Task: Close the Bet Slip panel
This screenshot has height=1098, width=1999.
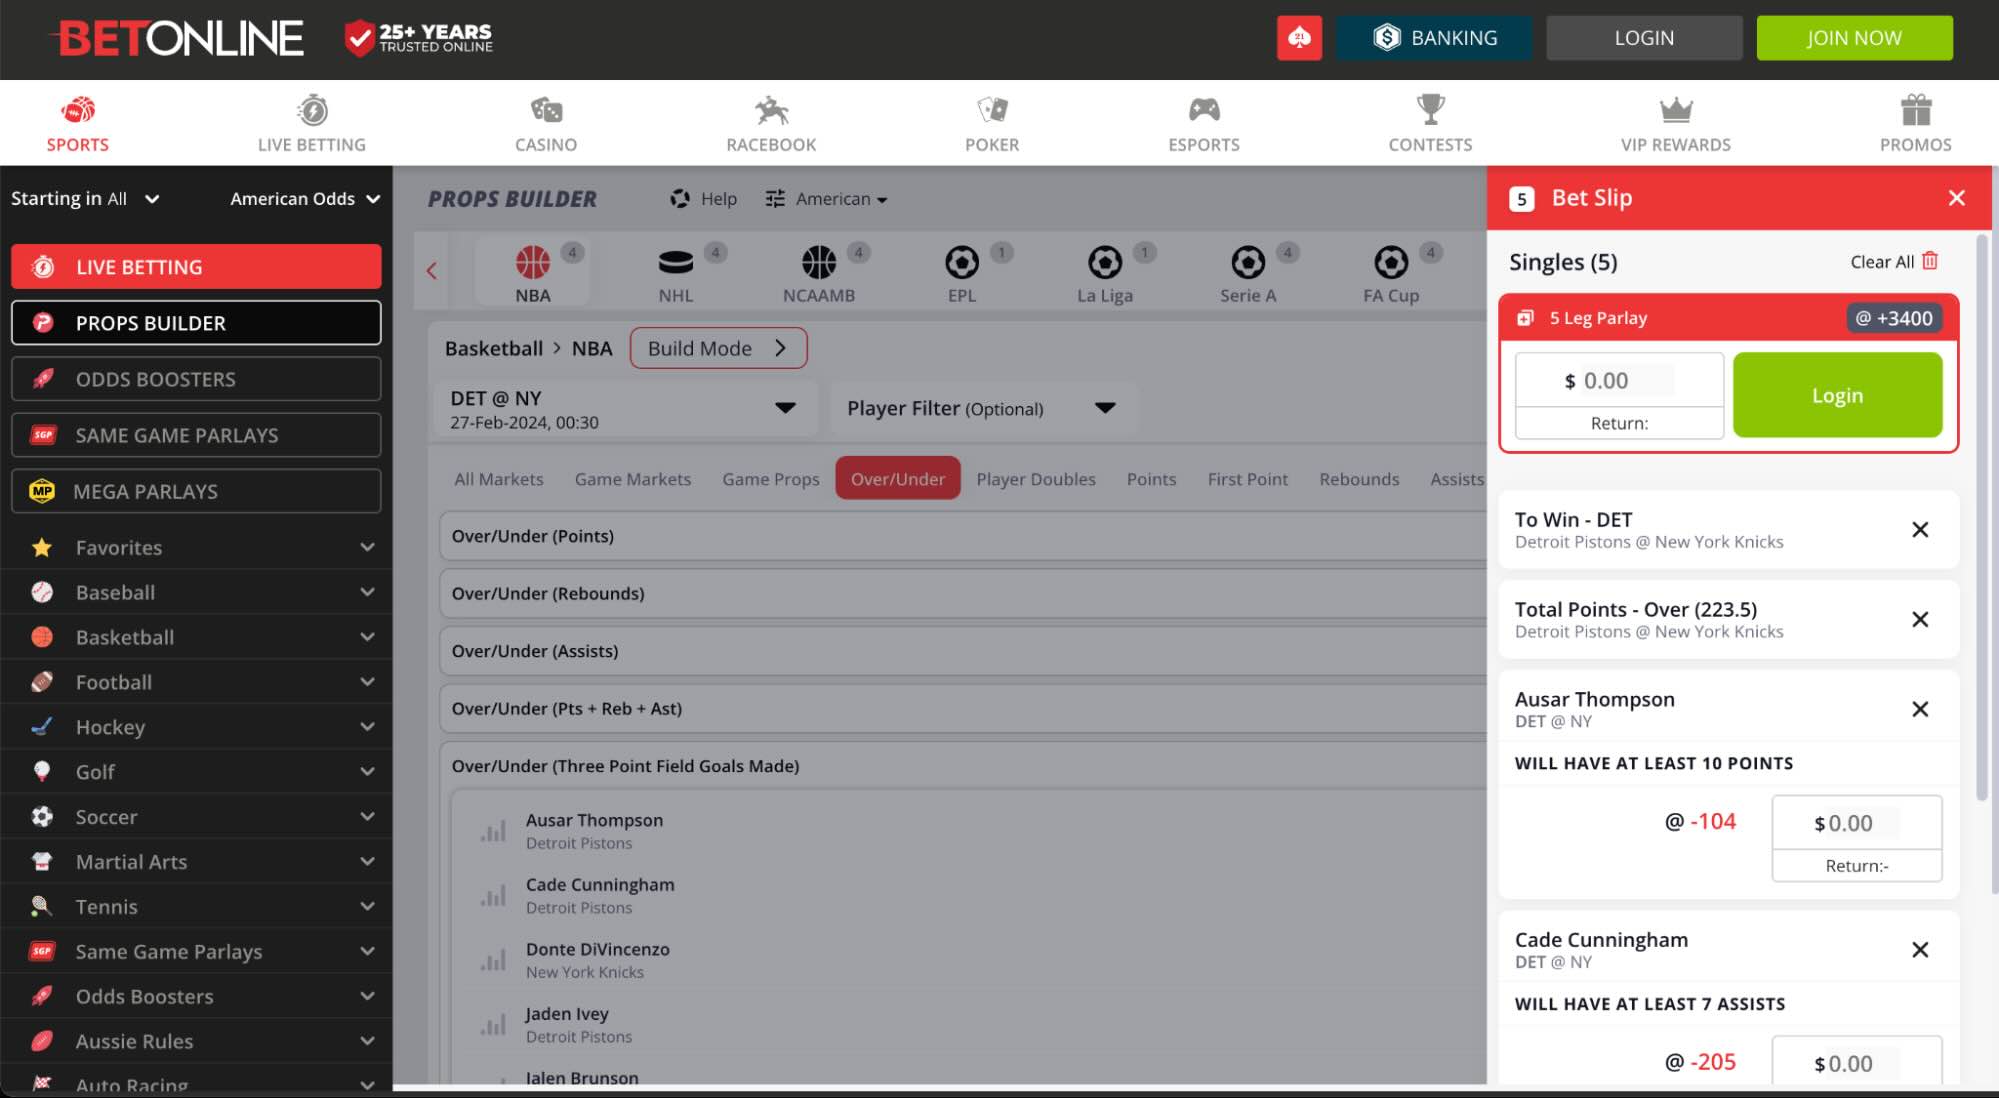Action: [x=1957, y=198]
